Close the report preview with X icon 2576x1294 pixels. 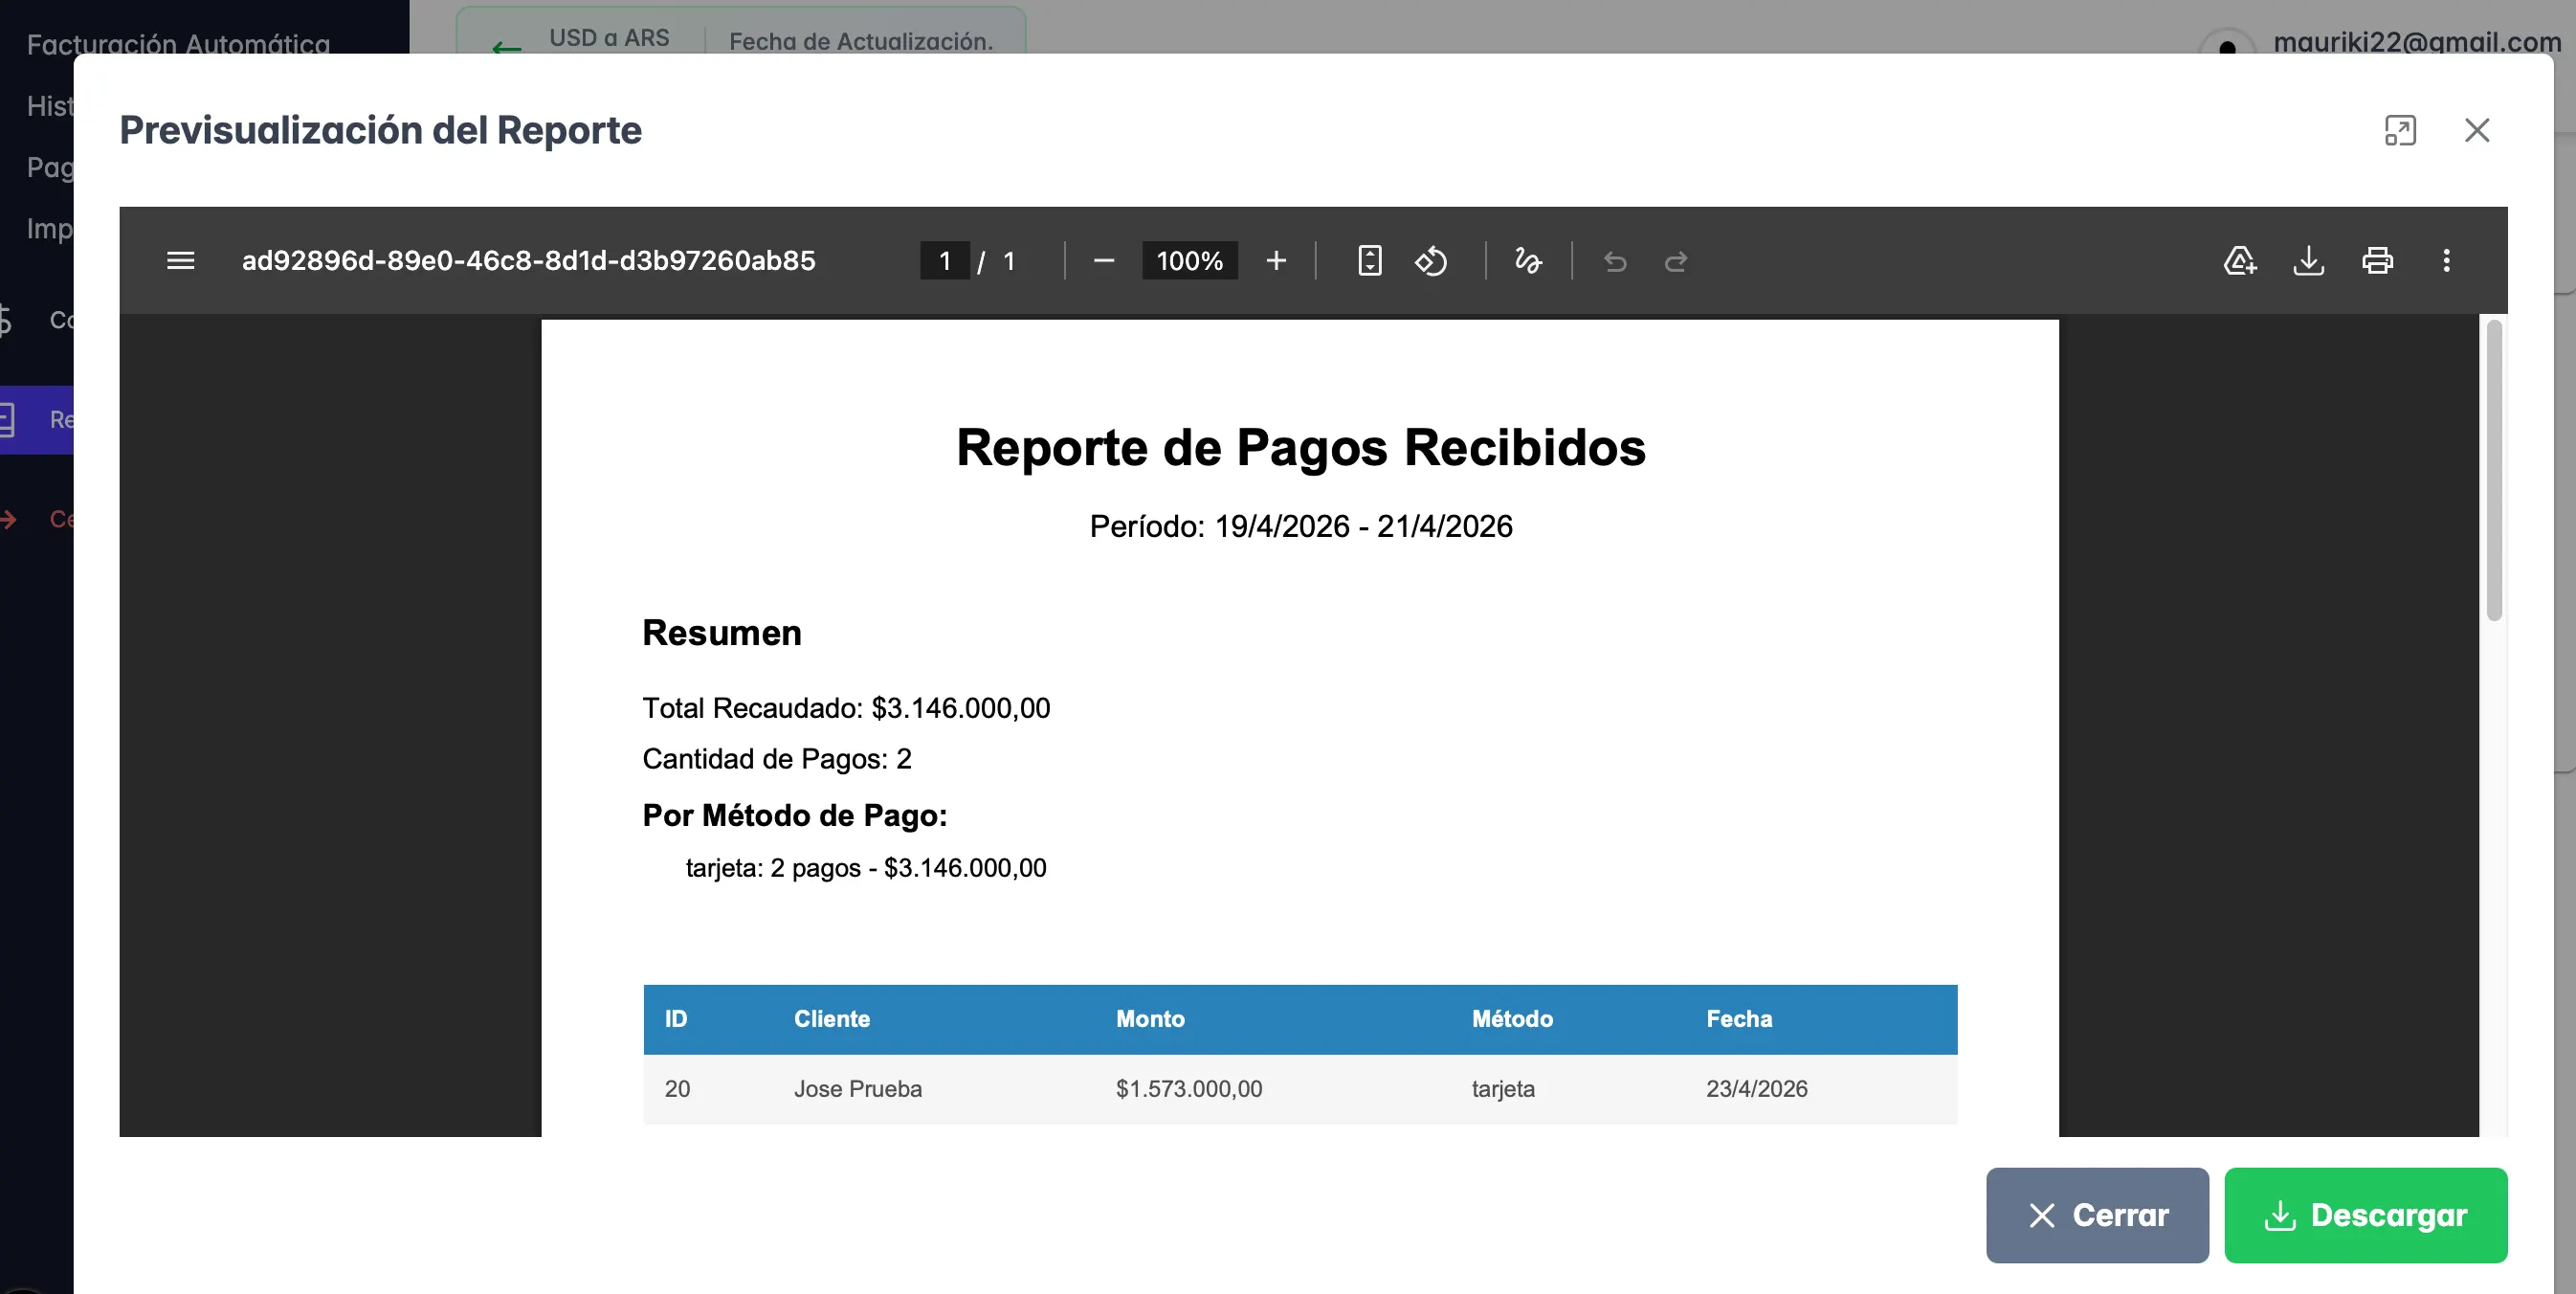click(x=2477, y=130)
